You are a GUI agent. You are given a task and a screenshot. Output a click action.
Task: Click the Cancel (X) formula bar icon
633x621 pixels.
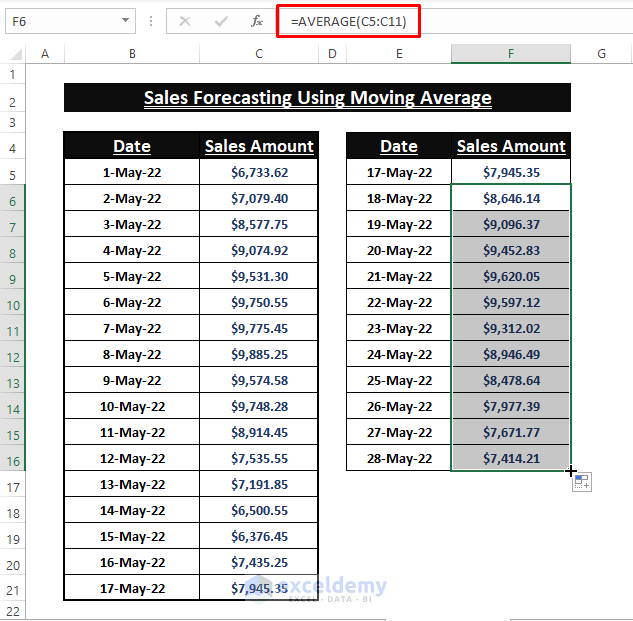point(185,21)
